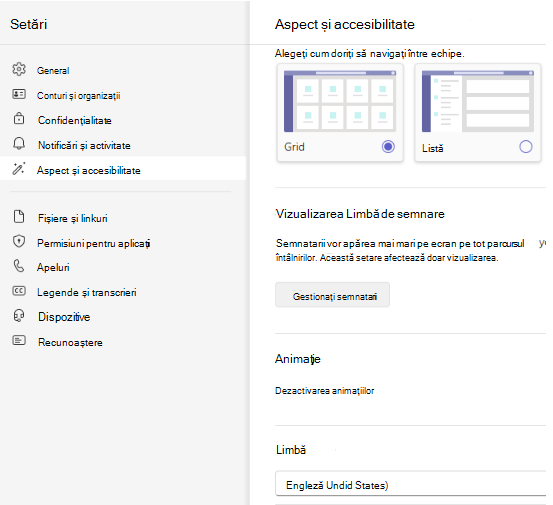Click the Fișiere și linkuri file icon
This screenshot has height=505, width=553.
click(x=19, y=217)
